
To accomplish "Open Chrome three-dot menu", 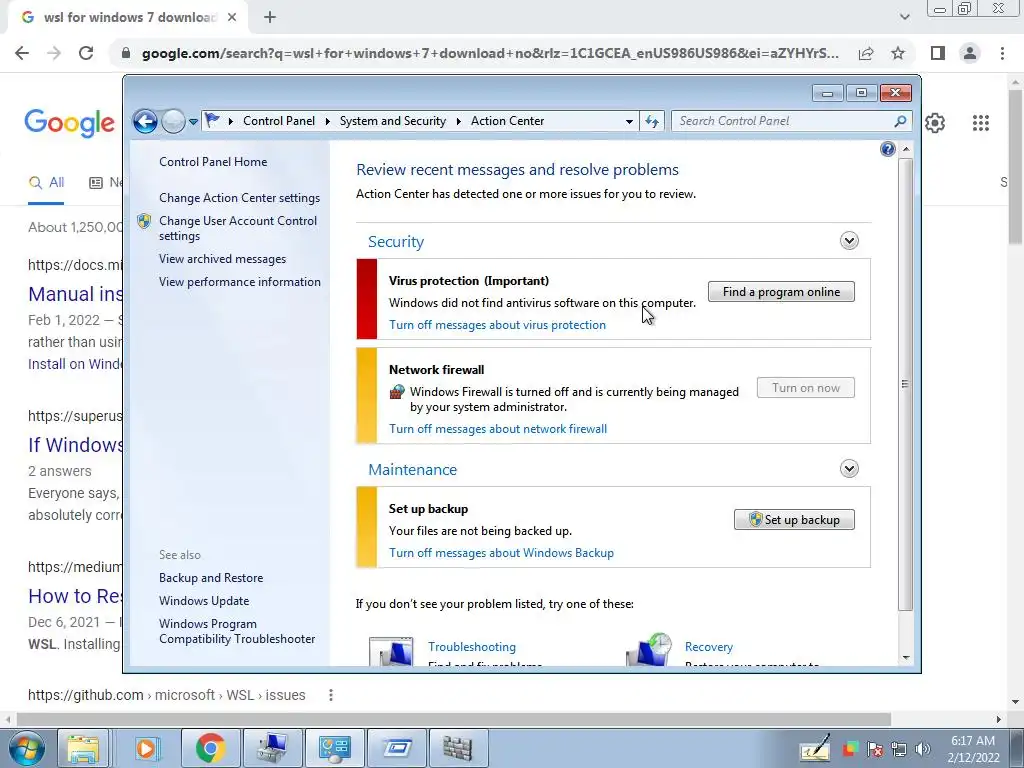I will click(x=1002, y=53).
